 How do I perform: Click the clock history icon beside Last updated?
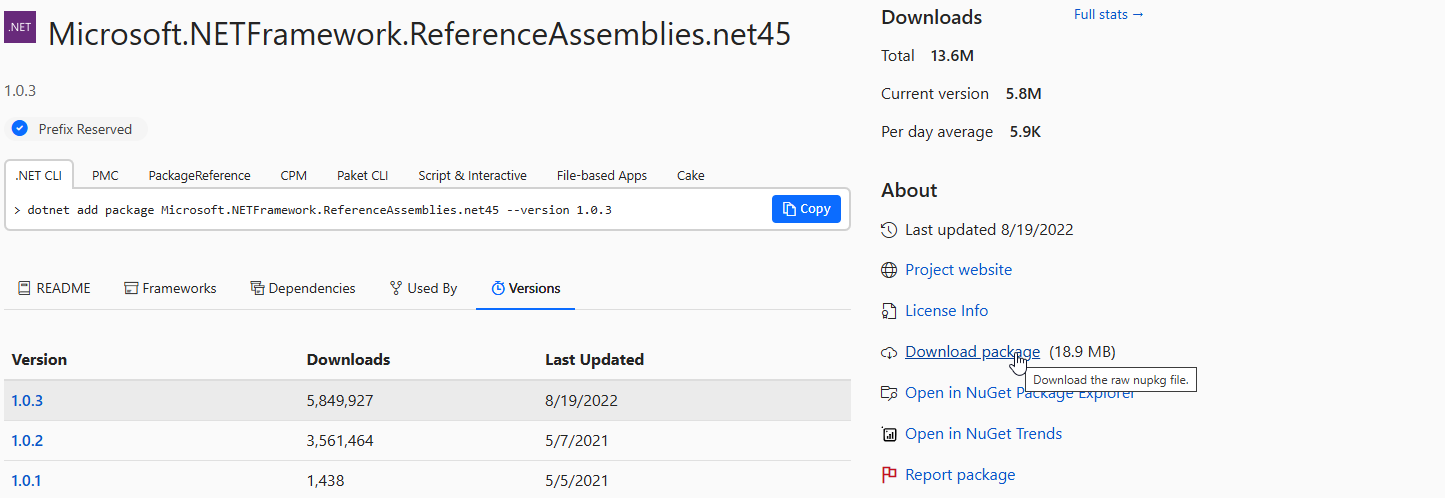click(x=889, y=230)
